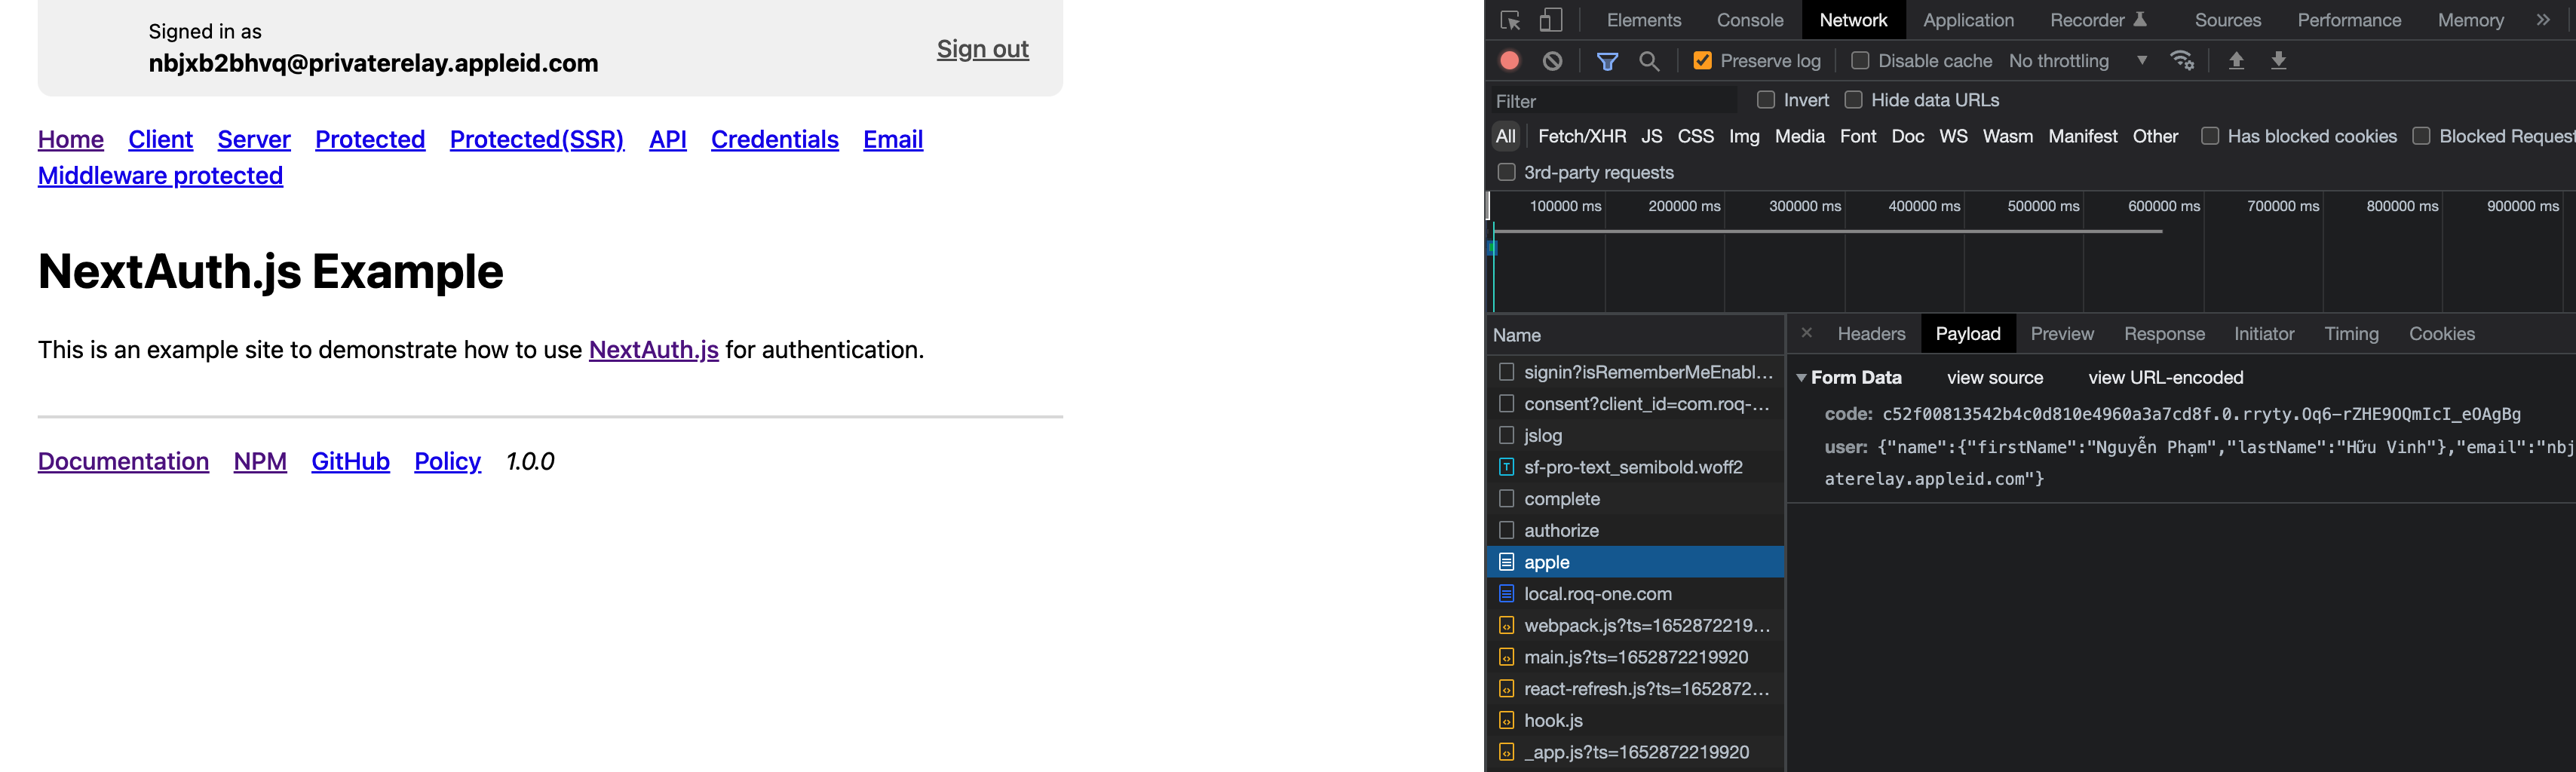Select the Timing tab

[2351, 334]
